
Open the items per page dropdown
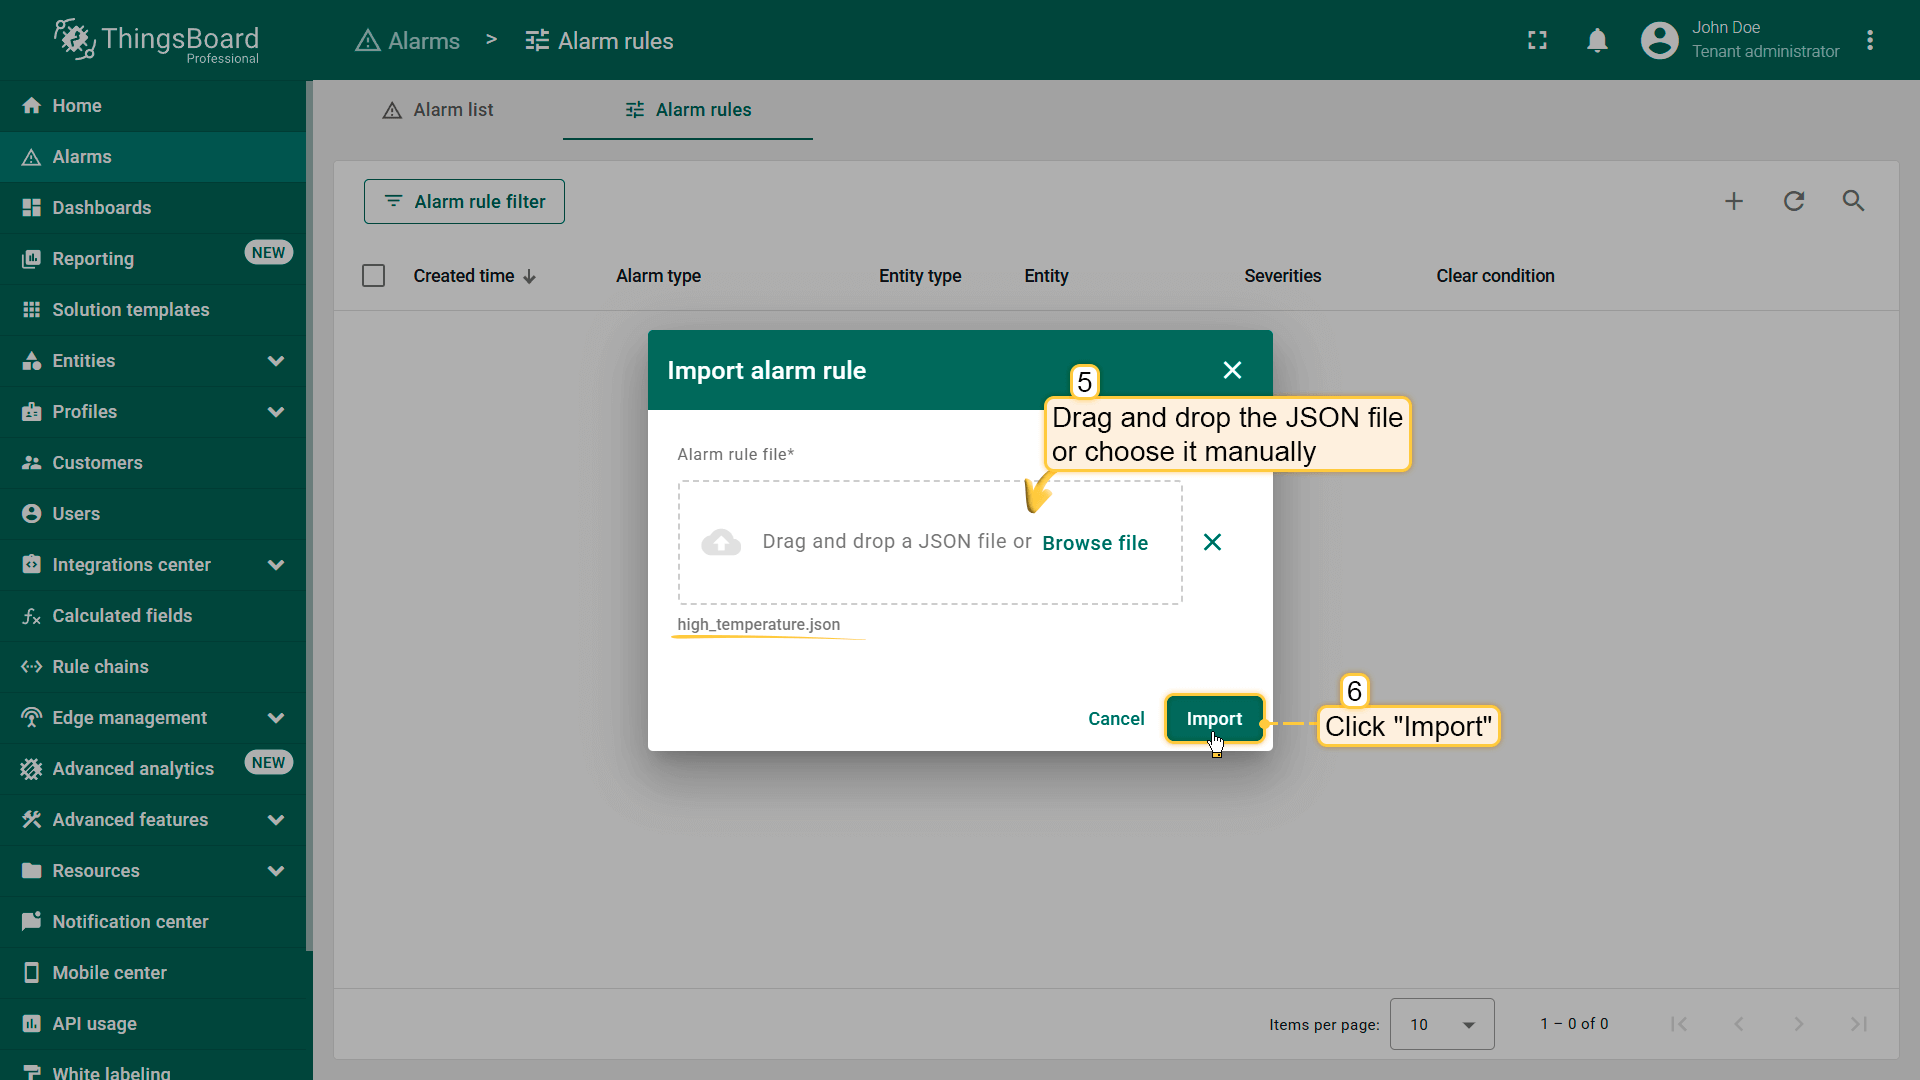click(1441, 1024)
